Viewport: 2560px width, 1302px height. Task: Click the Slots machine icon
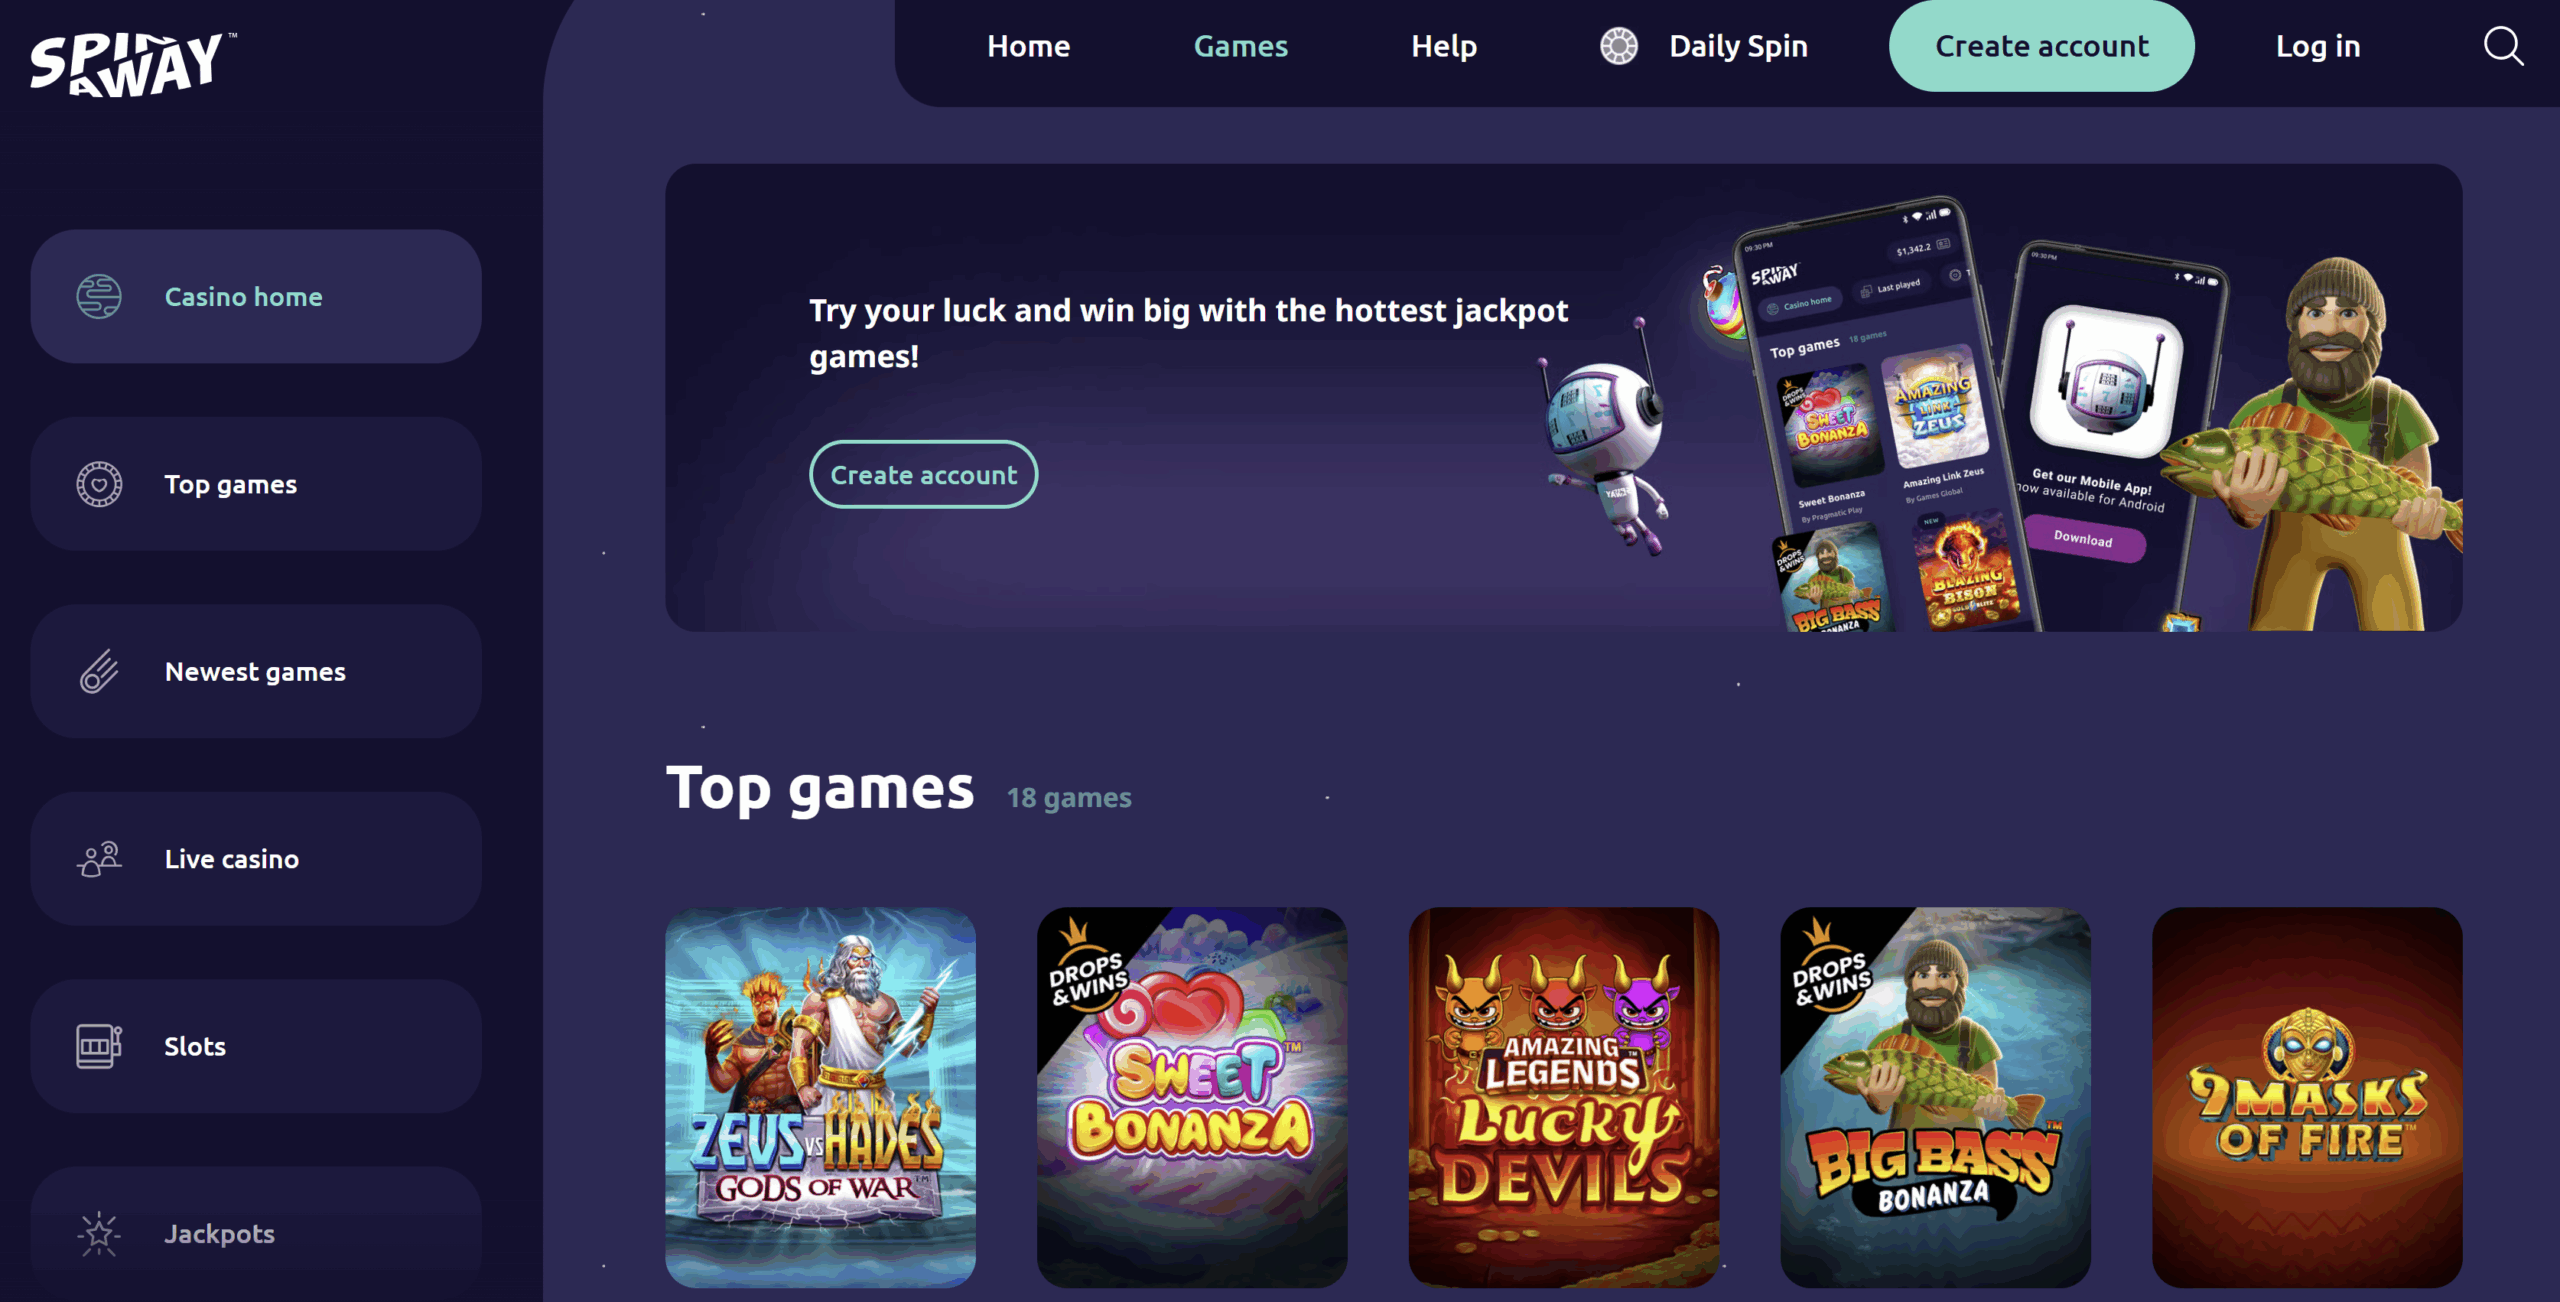[x=99, y=1046]
